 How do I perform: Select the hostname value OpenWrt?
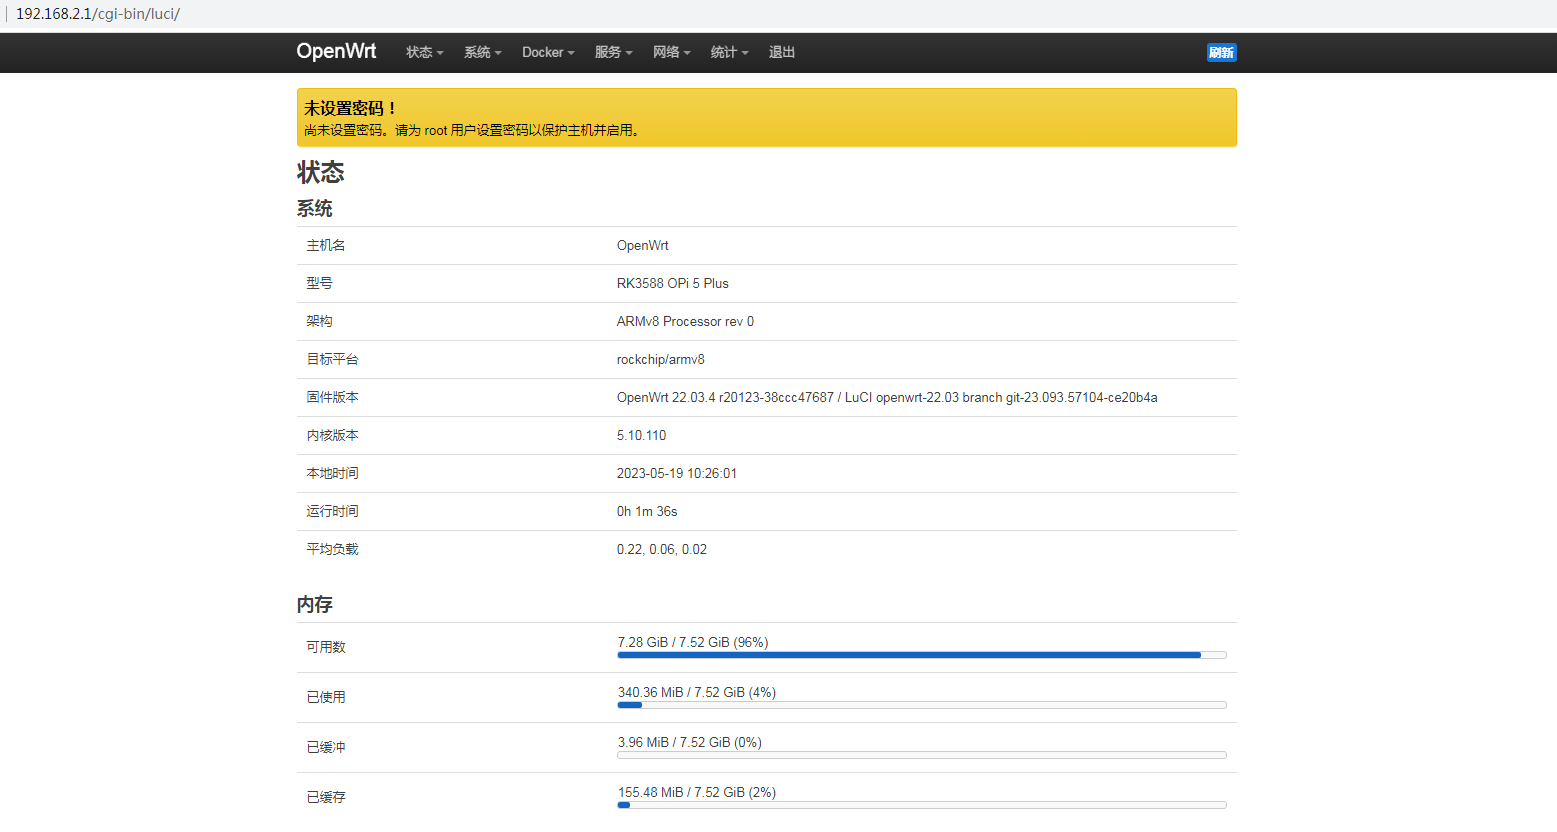tap(643, 245)
